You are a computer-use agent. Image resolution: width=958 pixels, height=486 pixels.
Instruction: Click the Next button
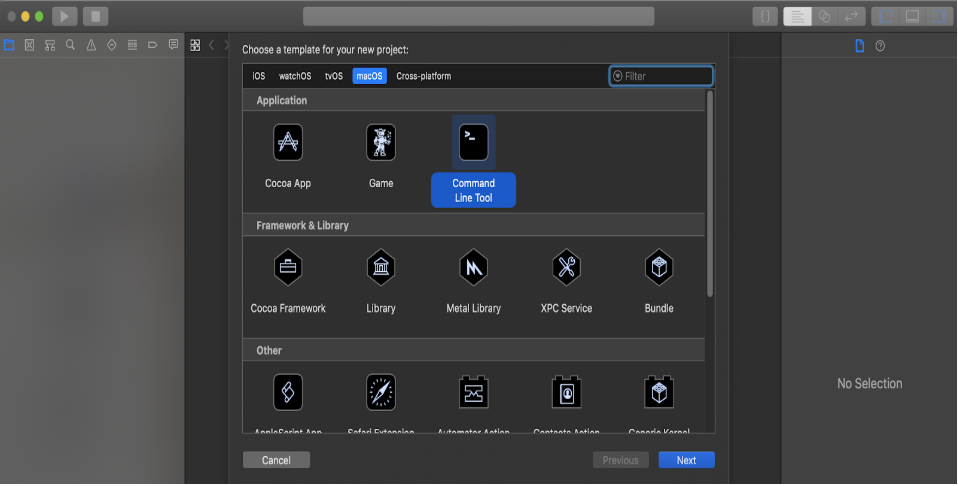coord(686,460)
